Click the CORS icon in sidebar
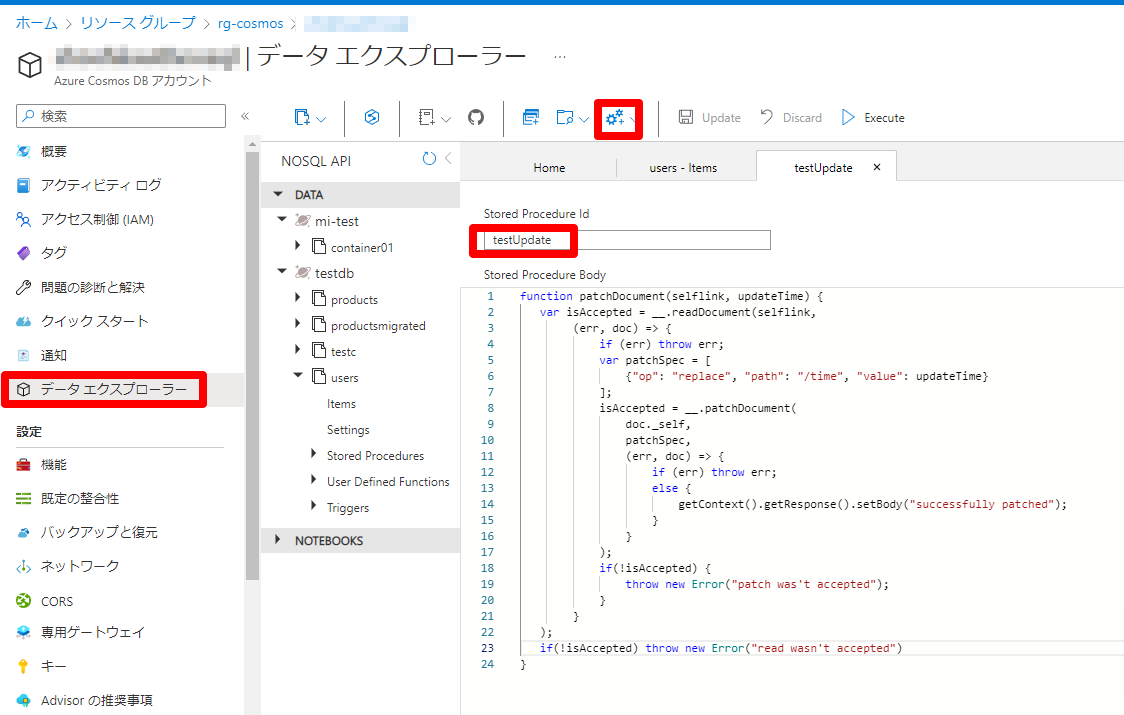The width and height of the screenshot is (1124, 715). click(23, 601)
